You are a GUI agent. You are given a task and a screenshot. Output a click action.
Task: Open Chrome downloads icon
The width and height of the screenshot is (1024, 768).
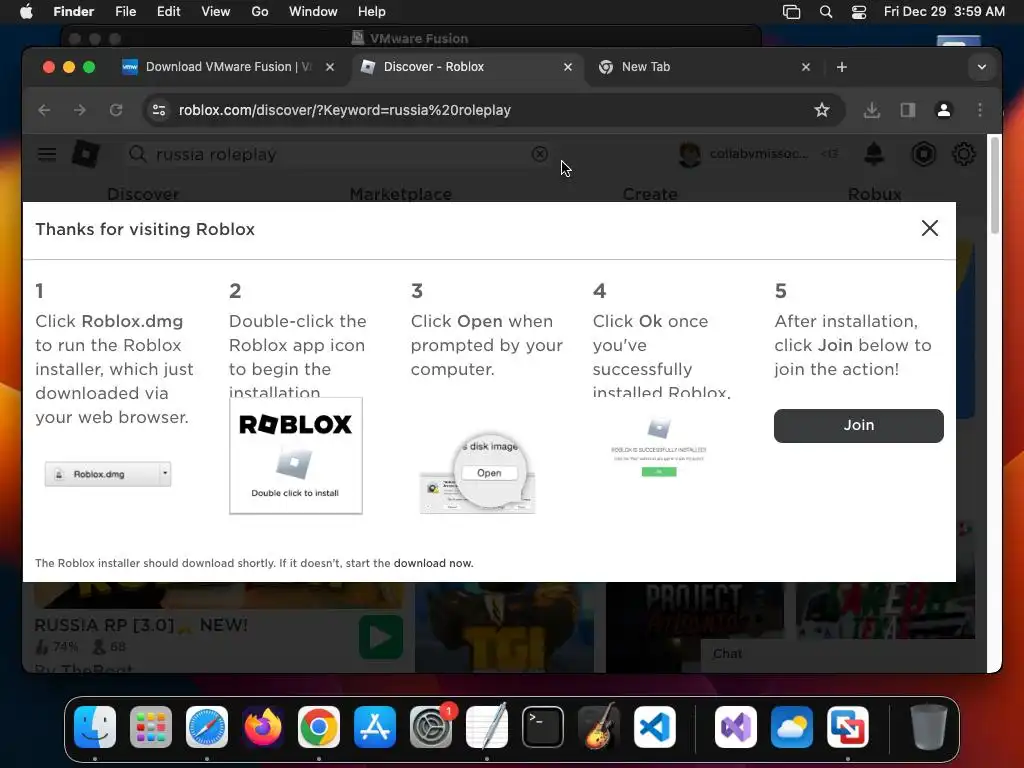pyautogui.click(x=871, y=110)
